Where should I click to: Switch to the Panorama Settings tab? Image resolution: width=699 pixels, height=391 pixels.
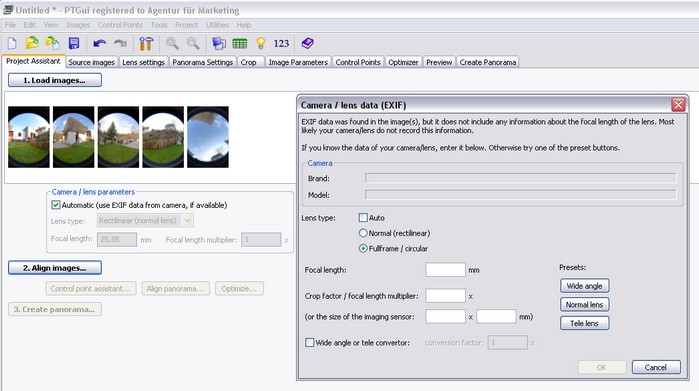tap(202, 62)
